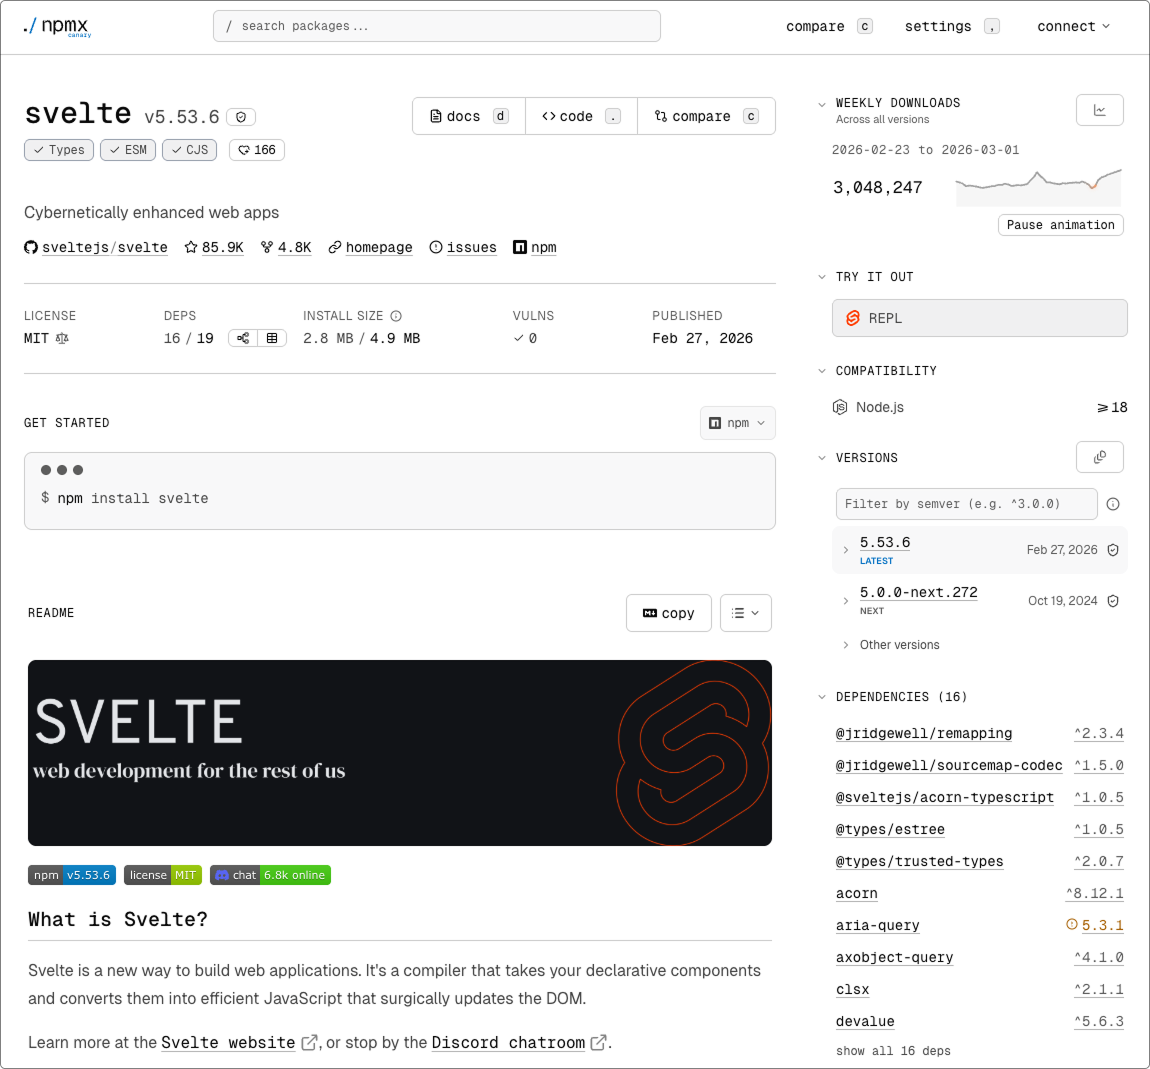
Task: Open the dependency table view icon
Action: coord(272,337)
